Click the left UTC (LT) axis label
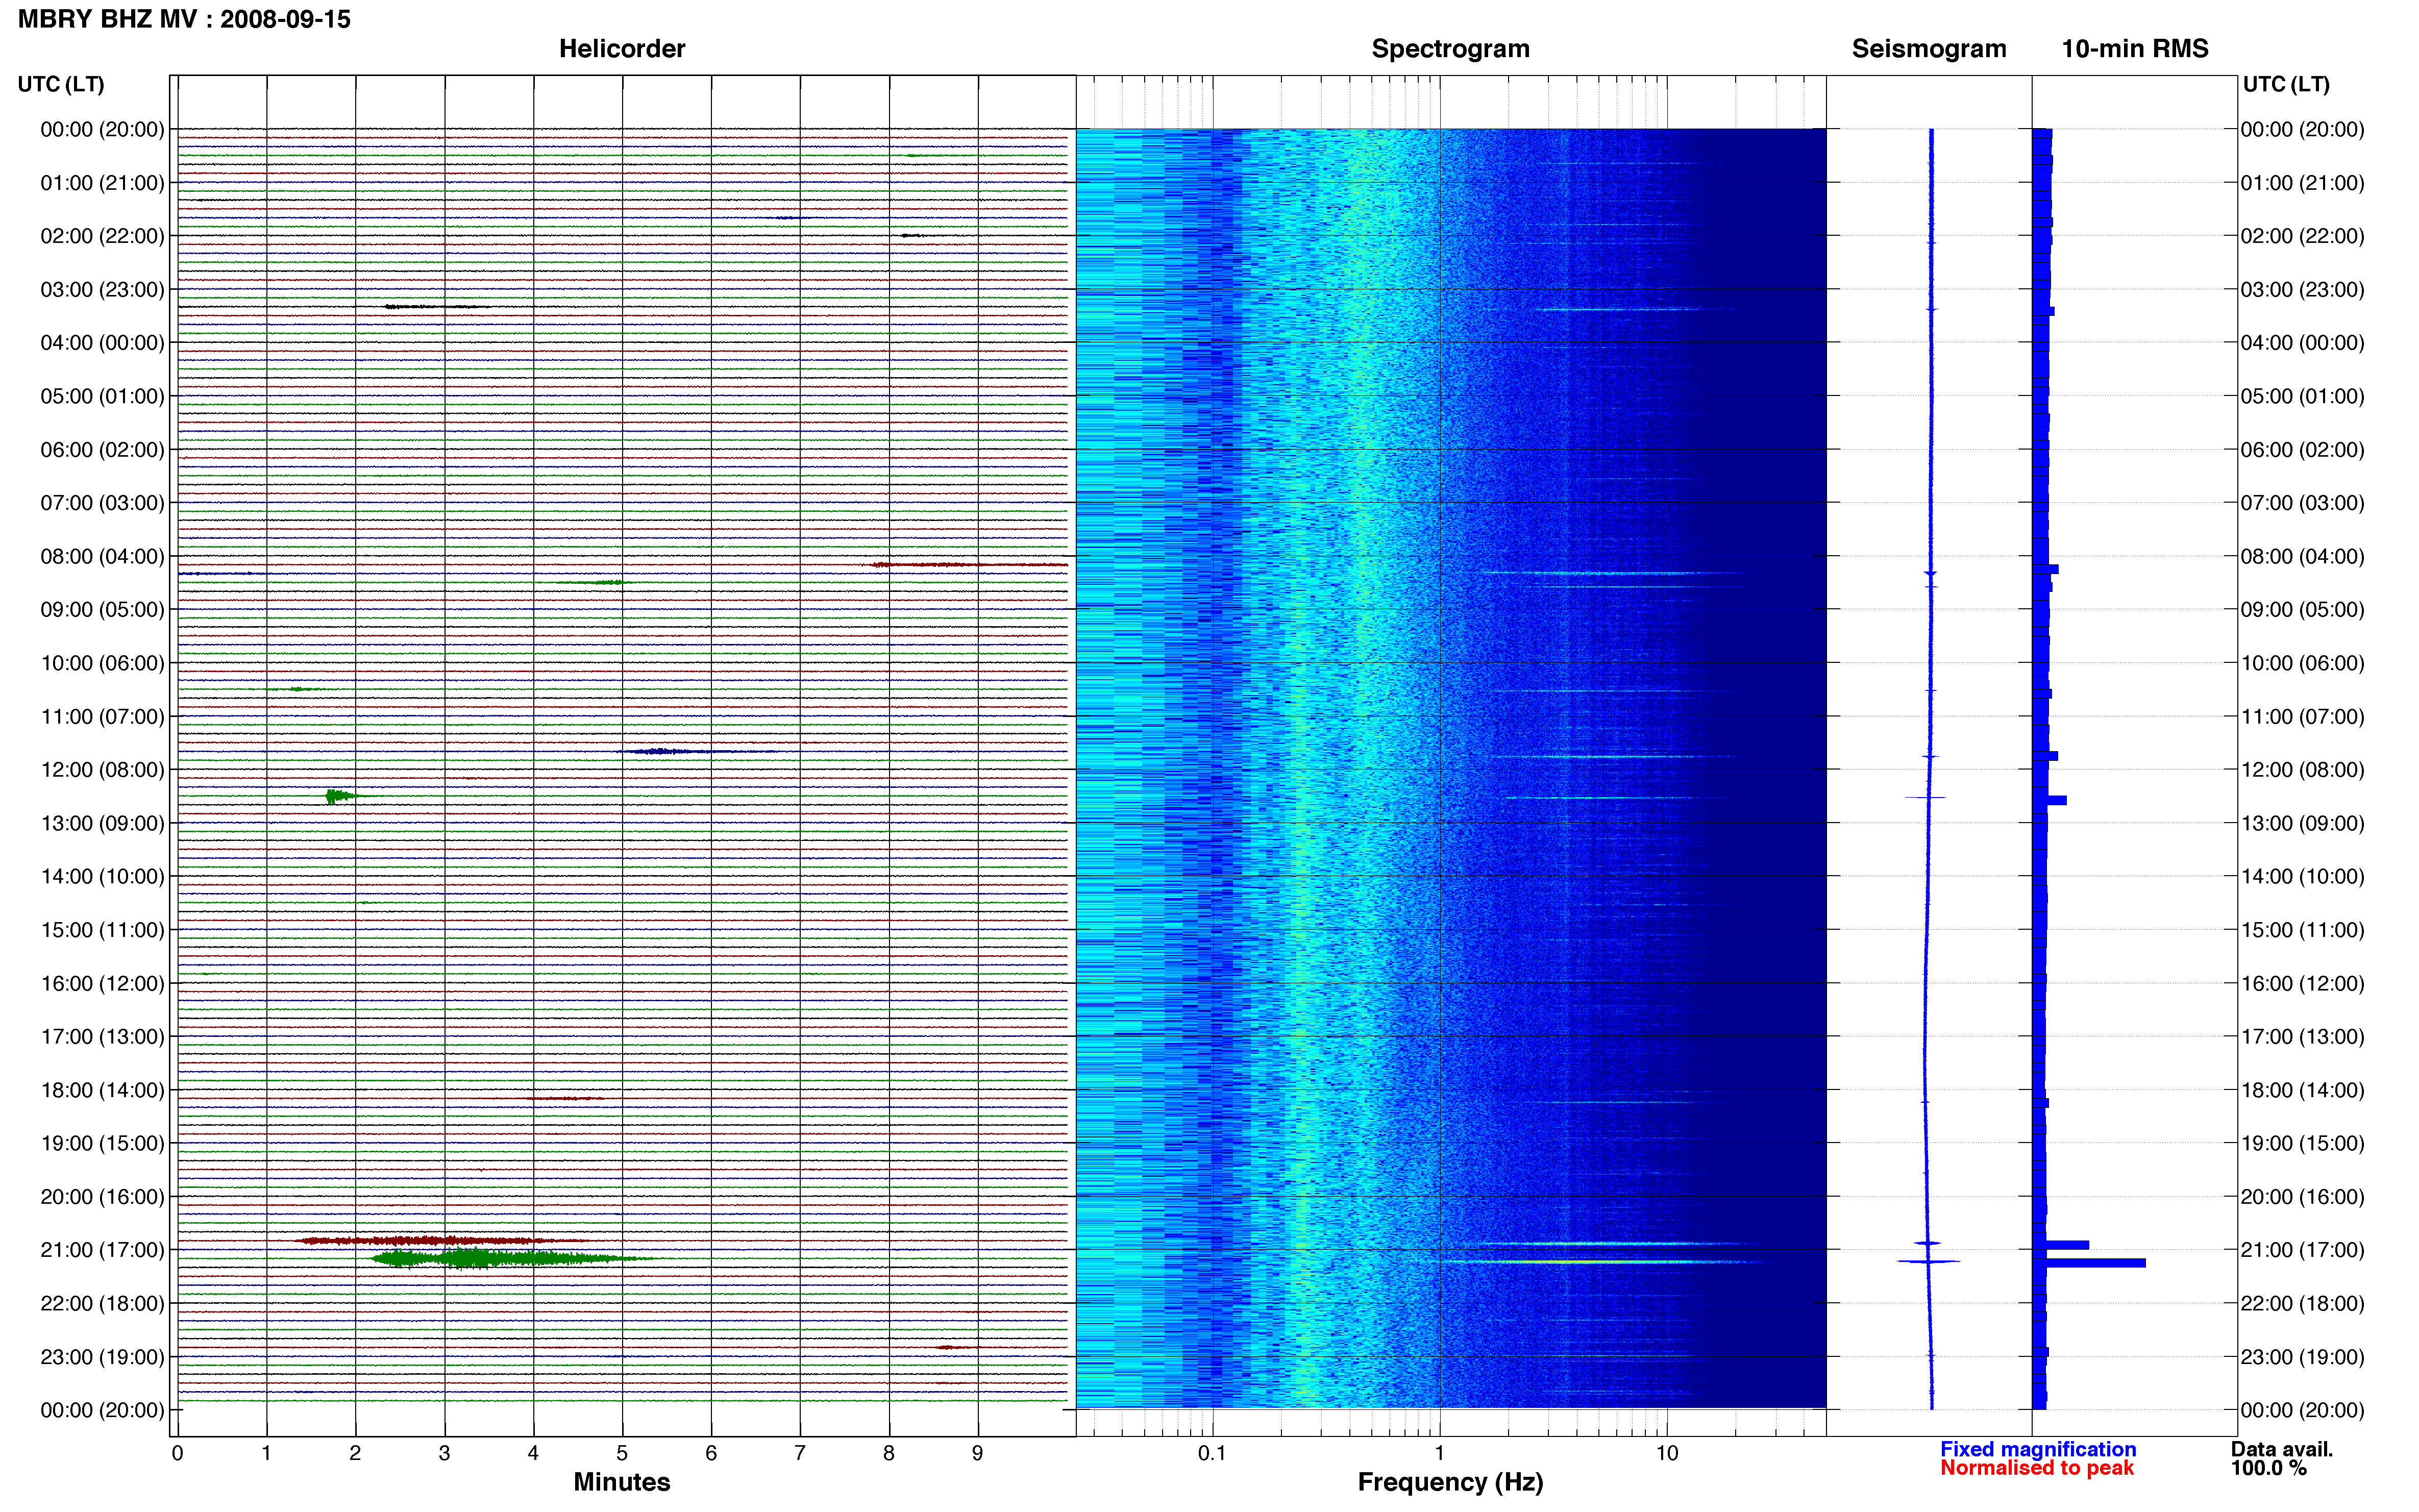The height and width of the screenshot is (1512, 2419). pyautogui.click(x=61, y=84)
